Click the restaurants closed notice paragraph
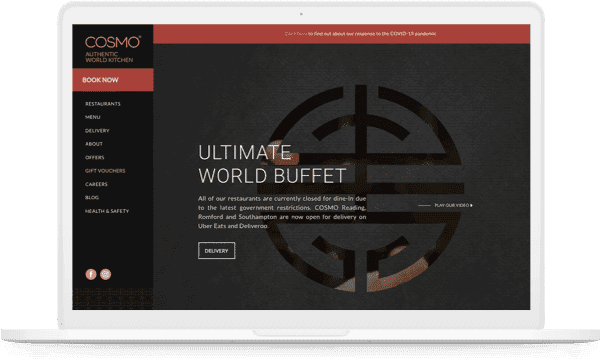The image size is (600, 360). tap(282, 212)
